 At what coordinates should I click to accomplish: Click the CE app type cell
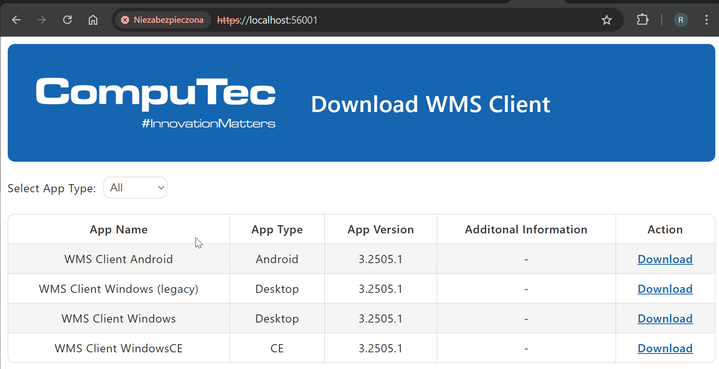click(x=277, y=348)
